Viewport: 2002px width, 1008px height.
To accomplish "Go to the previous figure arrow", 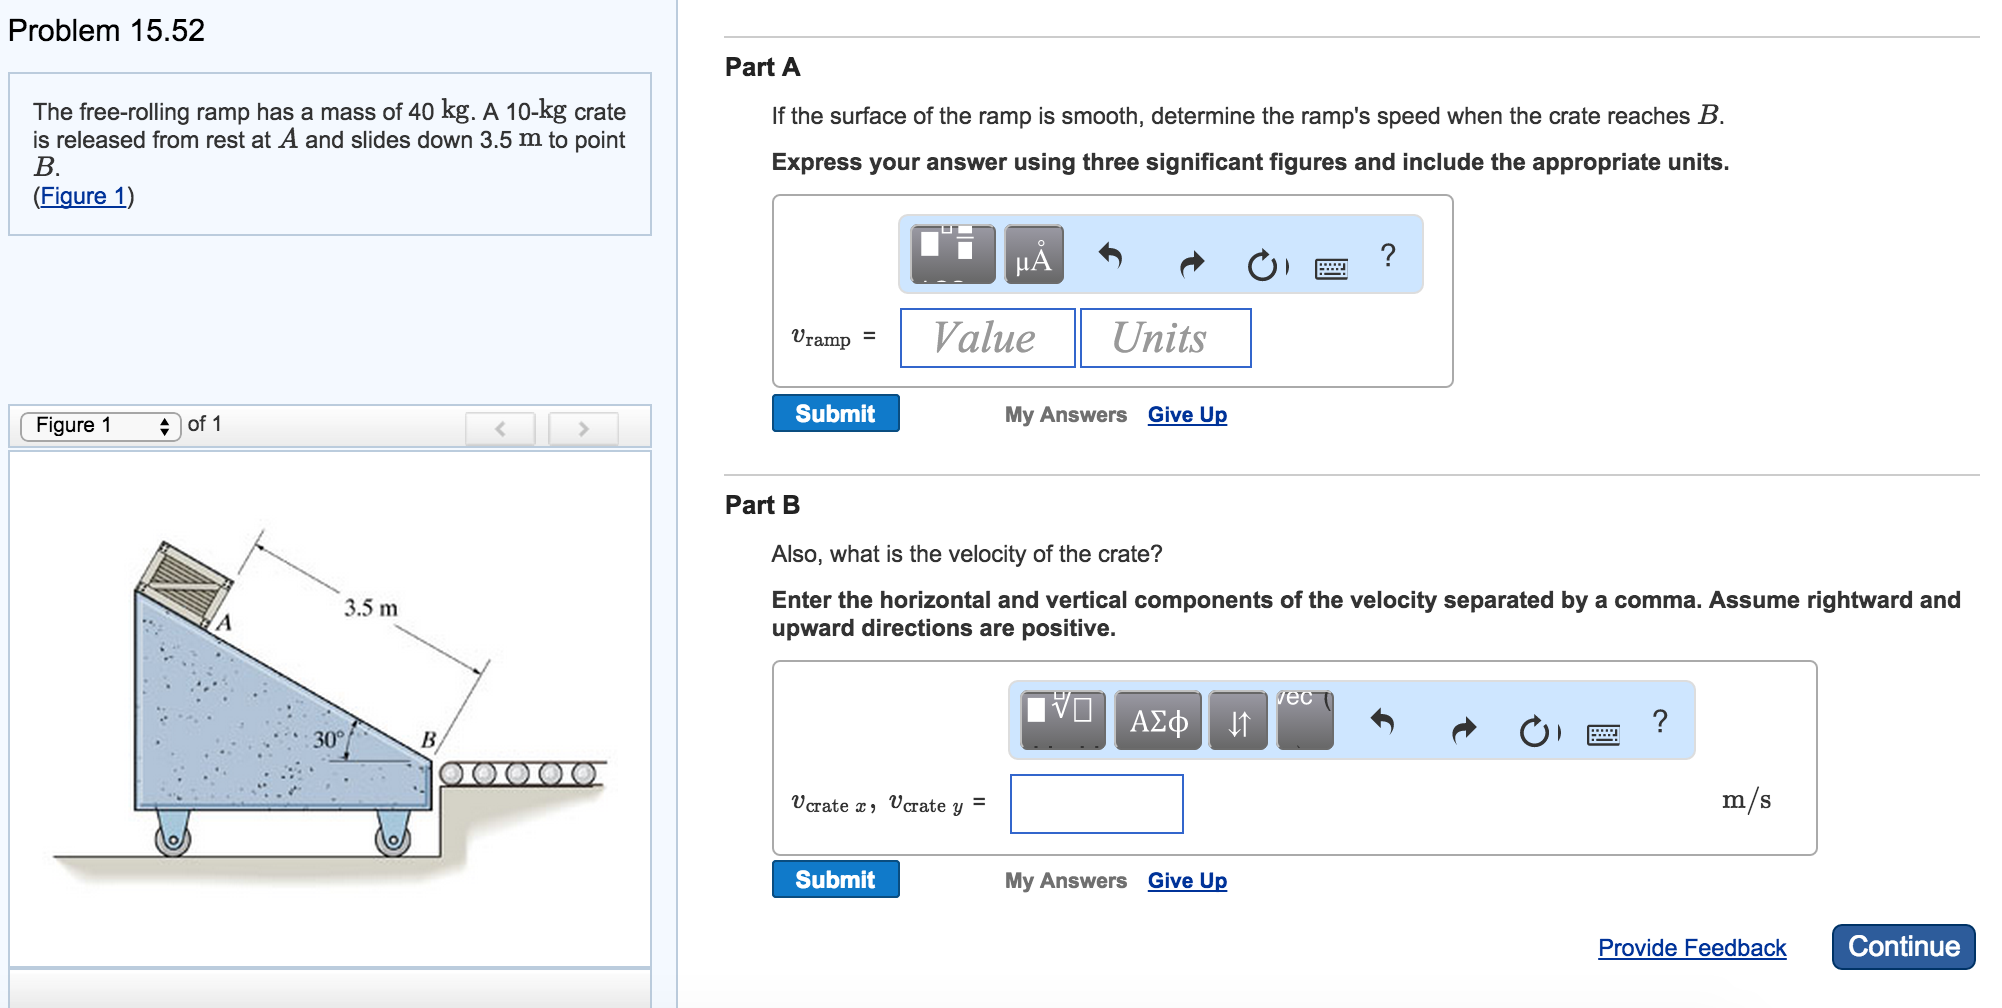I will [500, 429].
